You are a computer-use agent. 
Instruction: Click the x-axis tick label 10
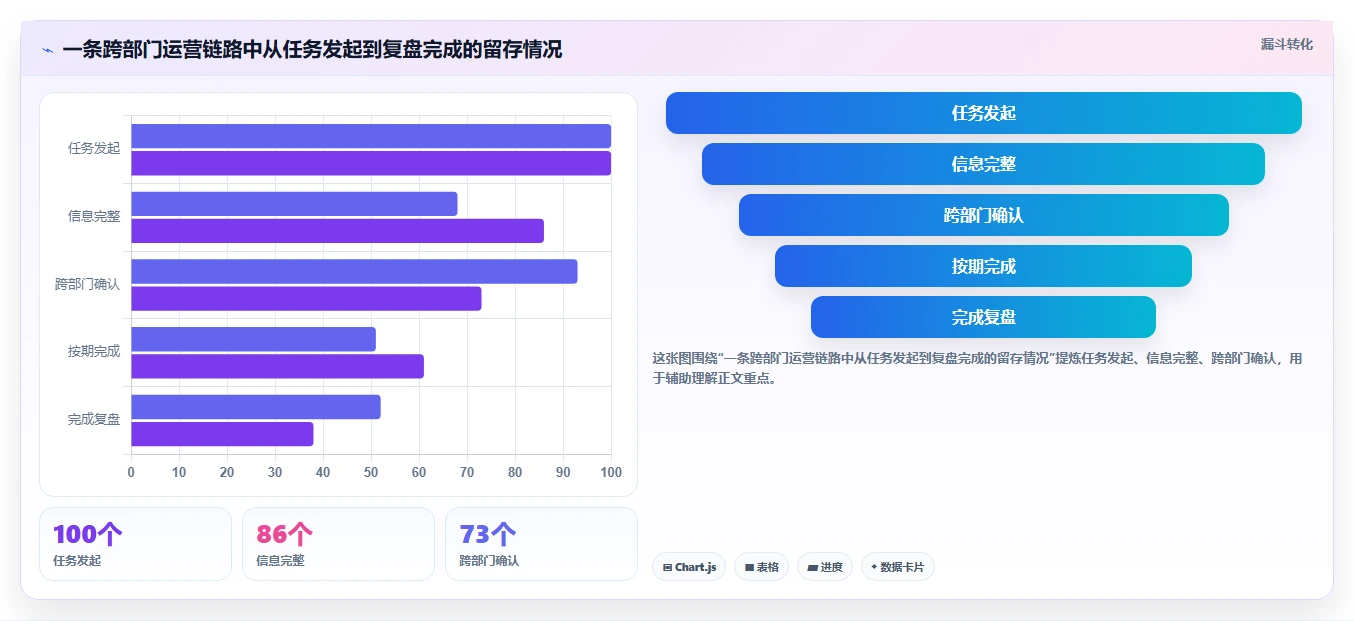click(179, 472)
